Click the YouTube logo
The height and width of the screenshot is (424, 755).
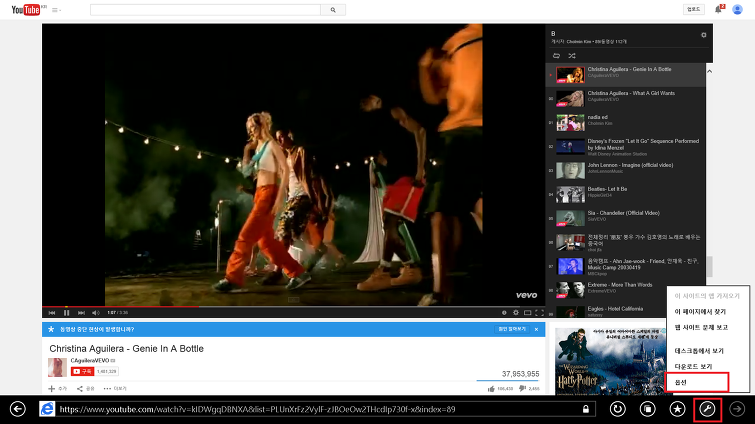pos(26,10)
